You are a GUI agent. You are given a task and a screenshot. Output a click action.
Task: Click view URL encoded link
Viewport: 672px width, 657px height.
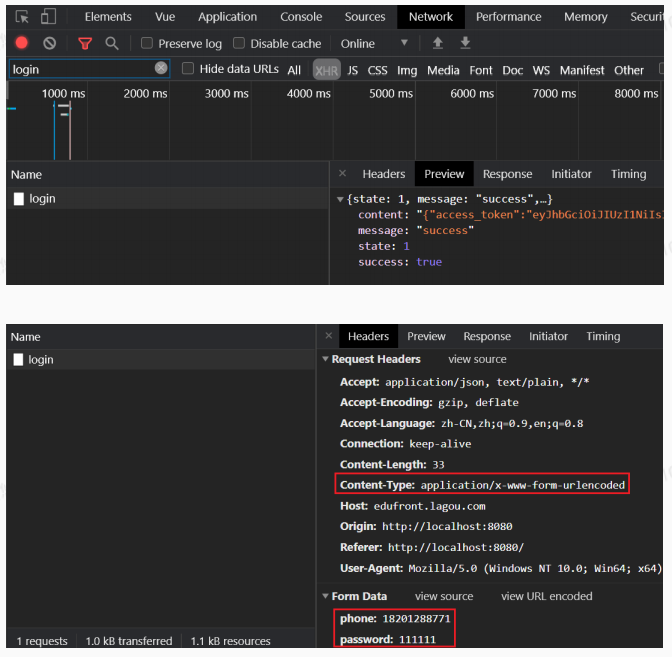point(546,597)
